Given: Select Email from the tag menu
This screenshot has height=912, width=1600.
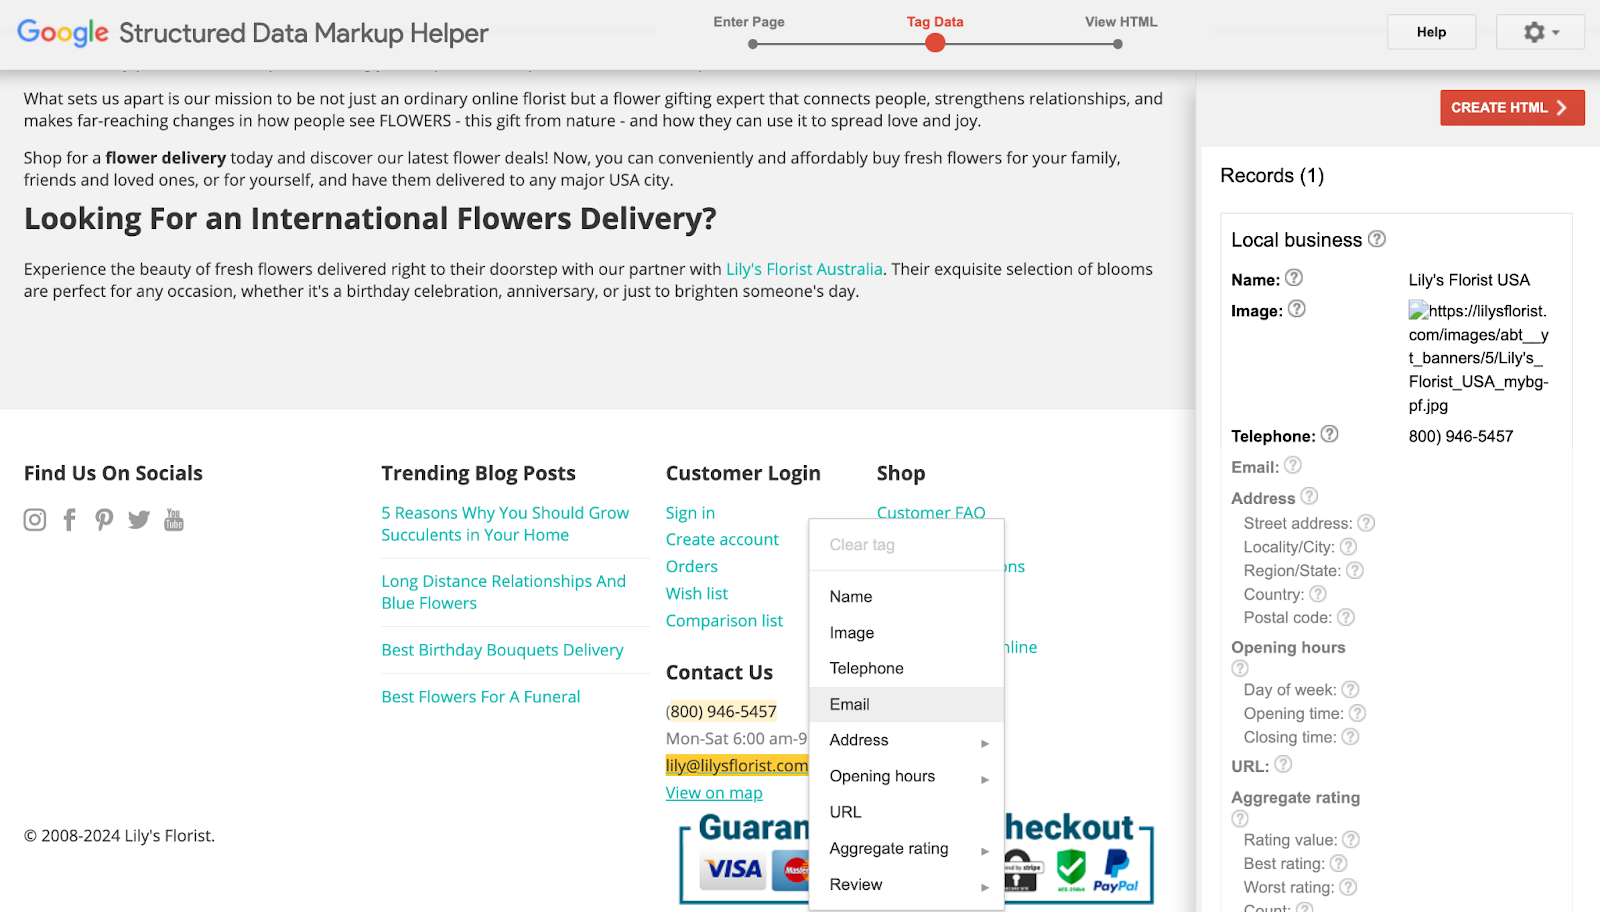Looking at the screenshot, I should click(850, 705).
